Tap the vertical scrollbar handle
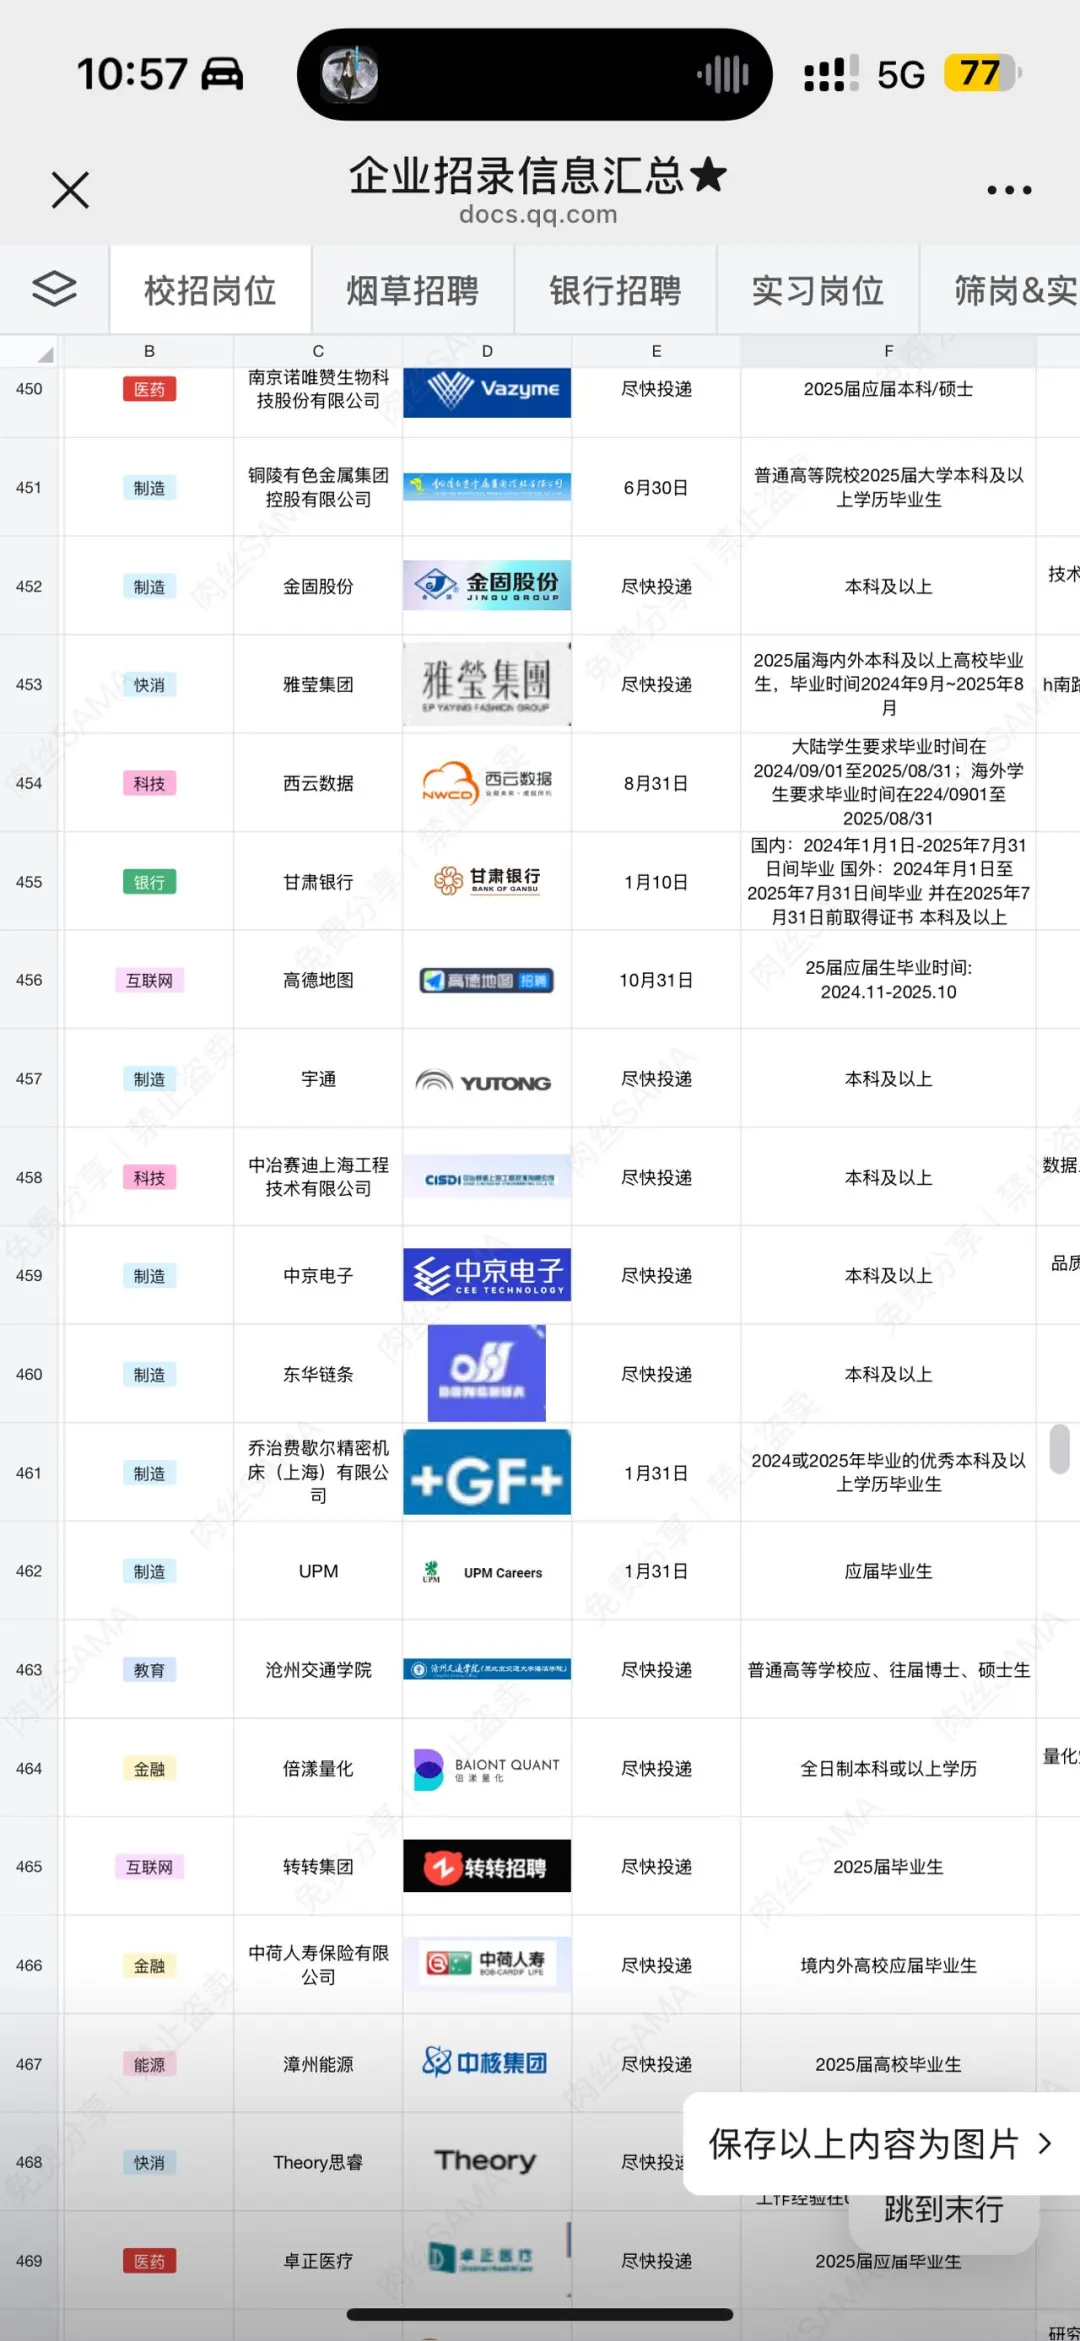 coord(1060,1448)
